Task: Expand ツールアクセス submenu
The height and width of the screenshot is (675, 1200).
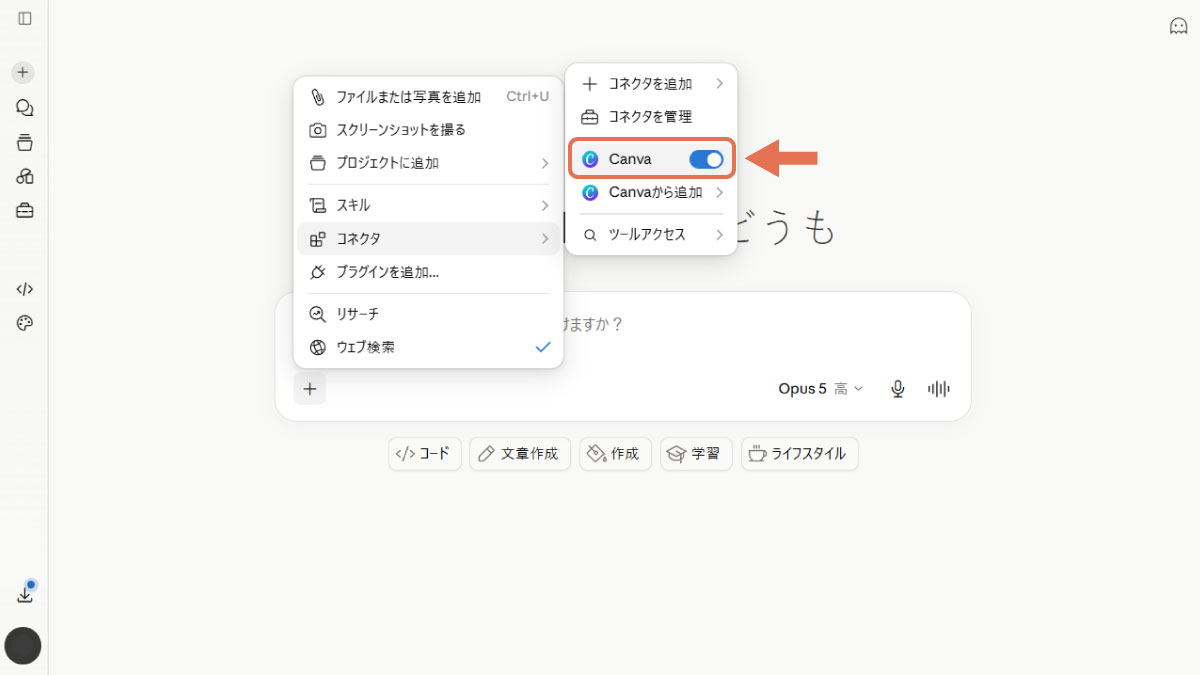Action: pos(651,235)
